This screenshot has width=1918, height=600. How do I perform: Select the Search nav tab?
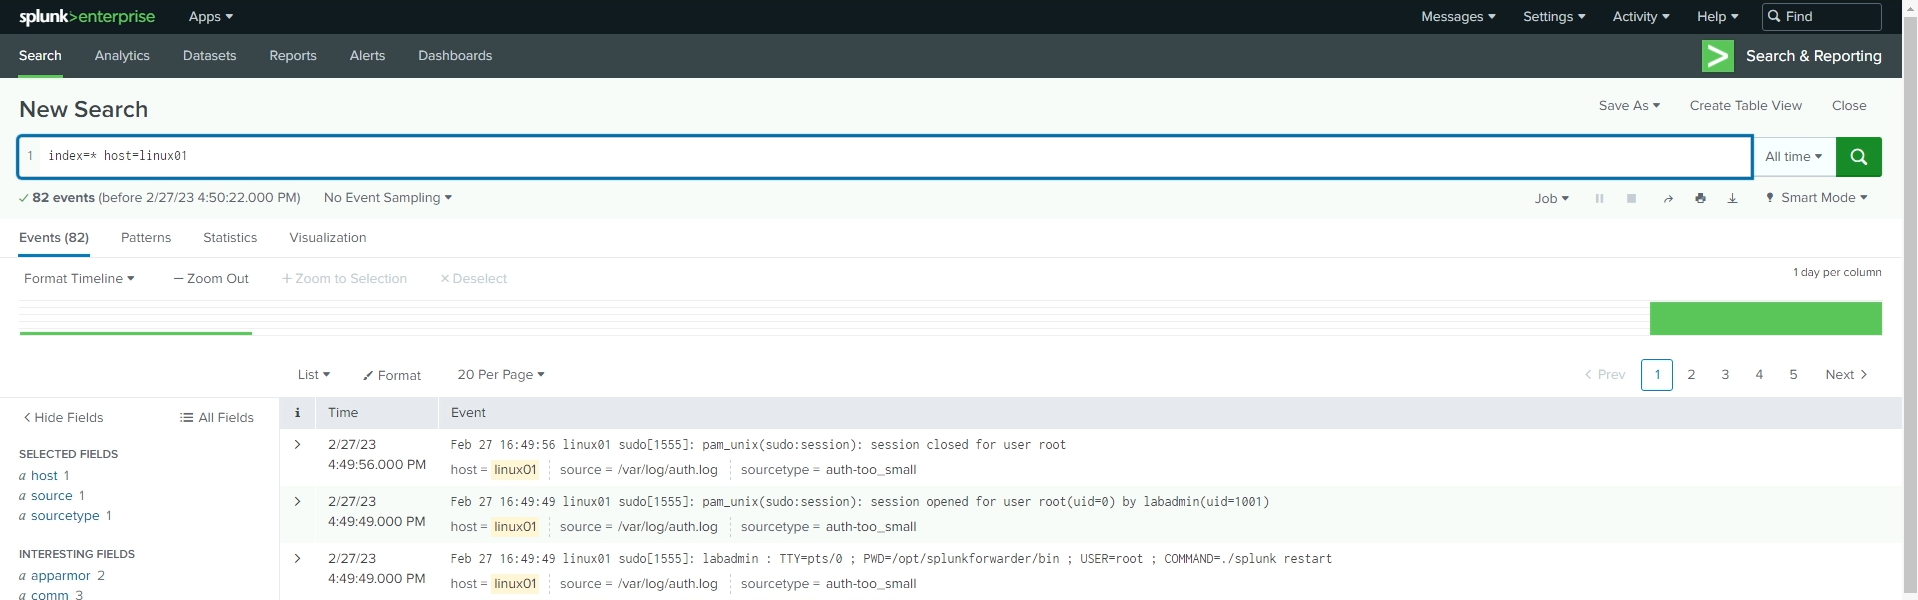pyautogui.click(x=40, y=56)
